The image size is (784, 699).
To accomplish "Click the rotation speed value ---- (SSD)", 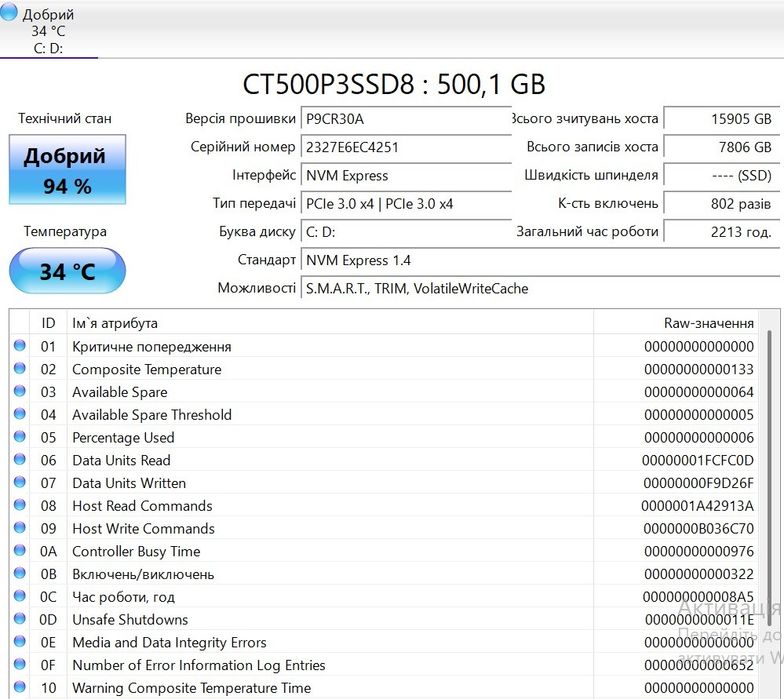I will tap(722, 176).
